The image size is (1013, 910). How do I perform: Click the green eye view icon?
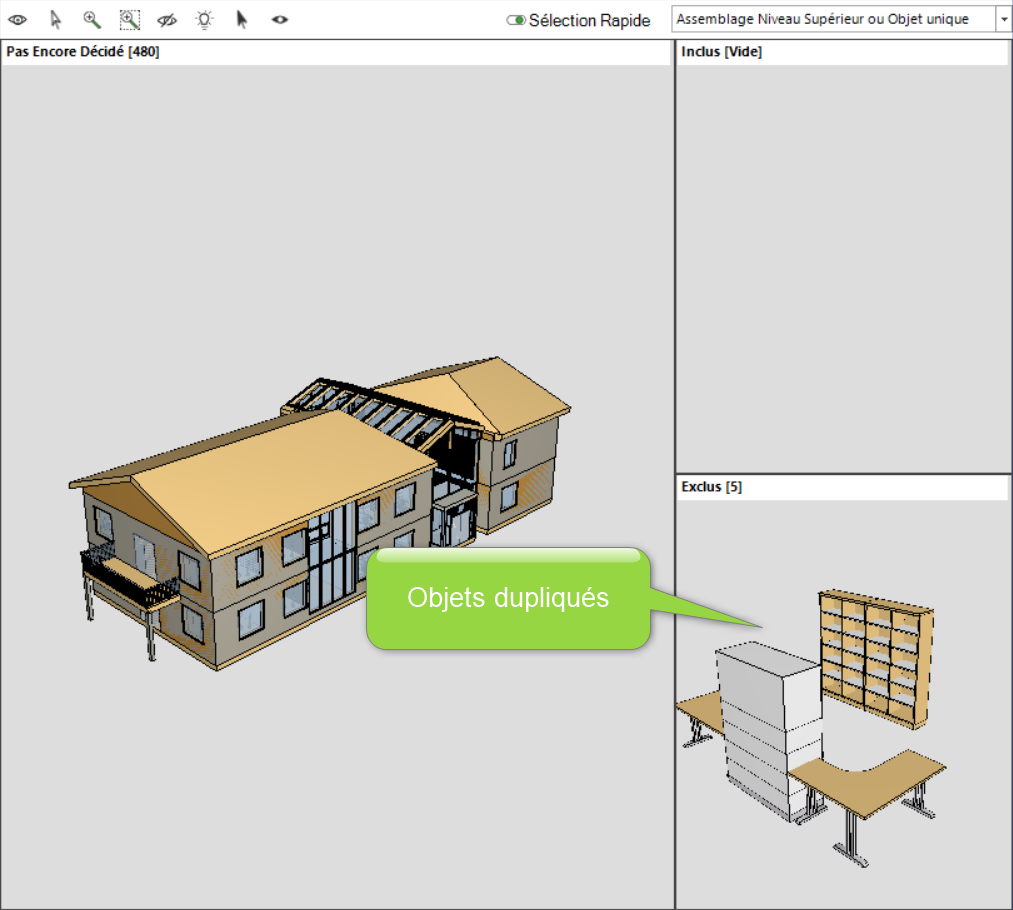coord(17,19)
